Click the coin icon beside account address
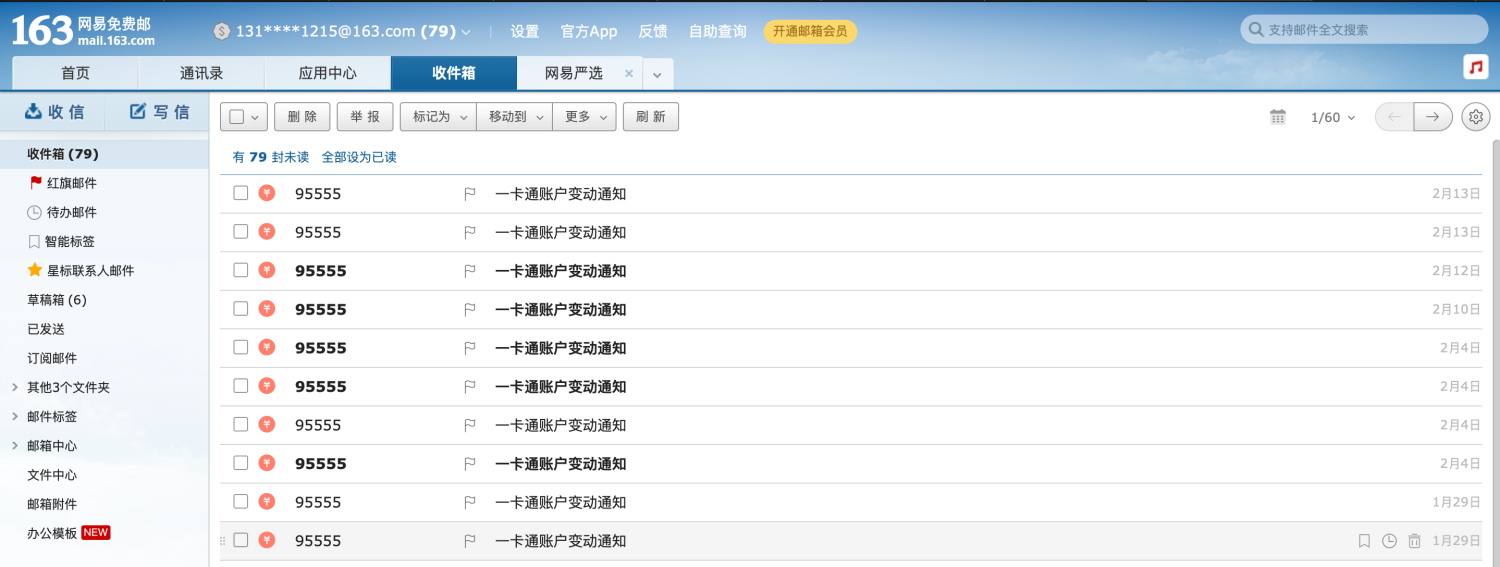This screenshot has width=1500, height=567. click(x=222, y=31)
